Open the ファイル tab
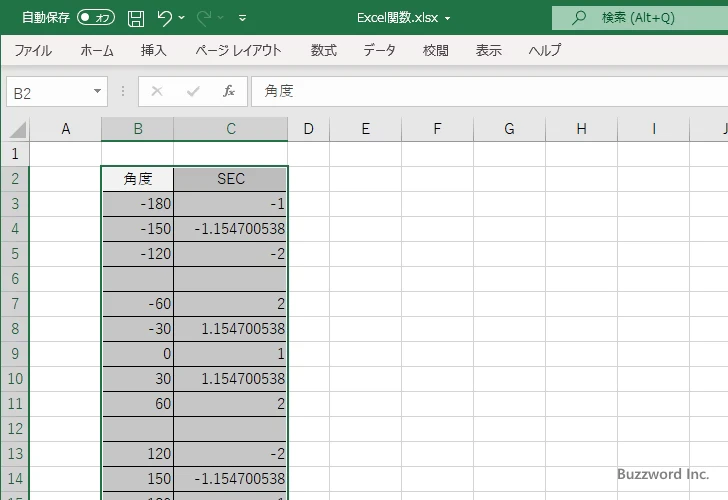 (33, 50)
